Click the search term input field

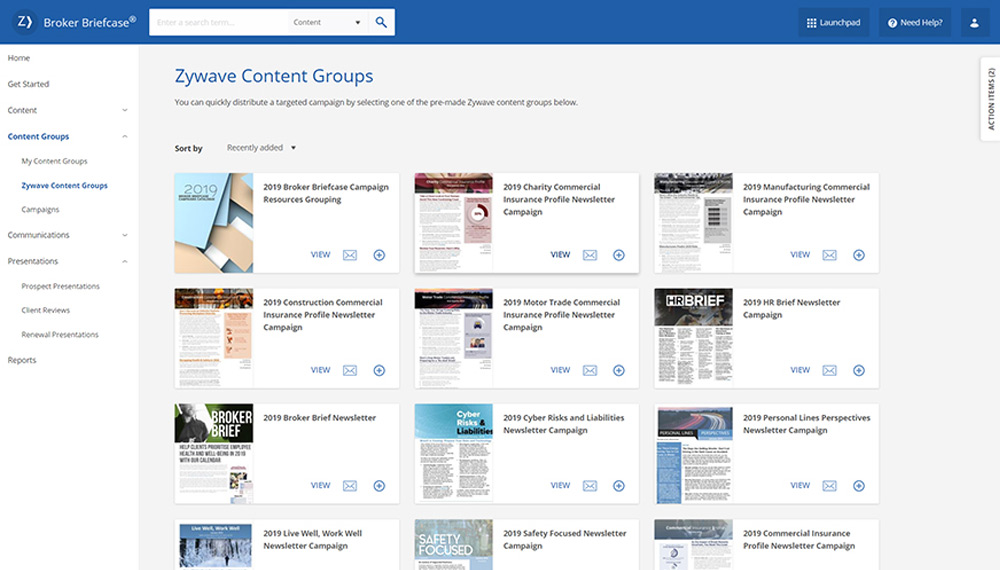pyautogui.click(x=219, y=22)
